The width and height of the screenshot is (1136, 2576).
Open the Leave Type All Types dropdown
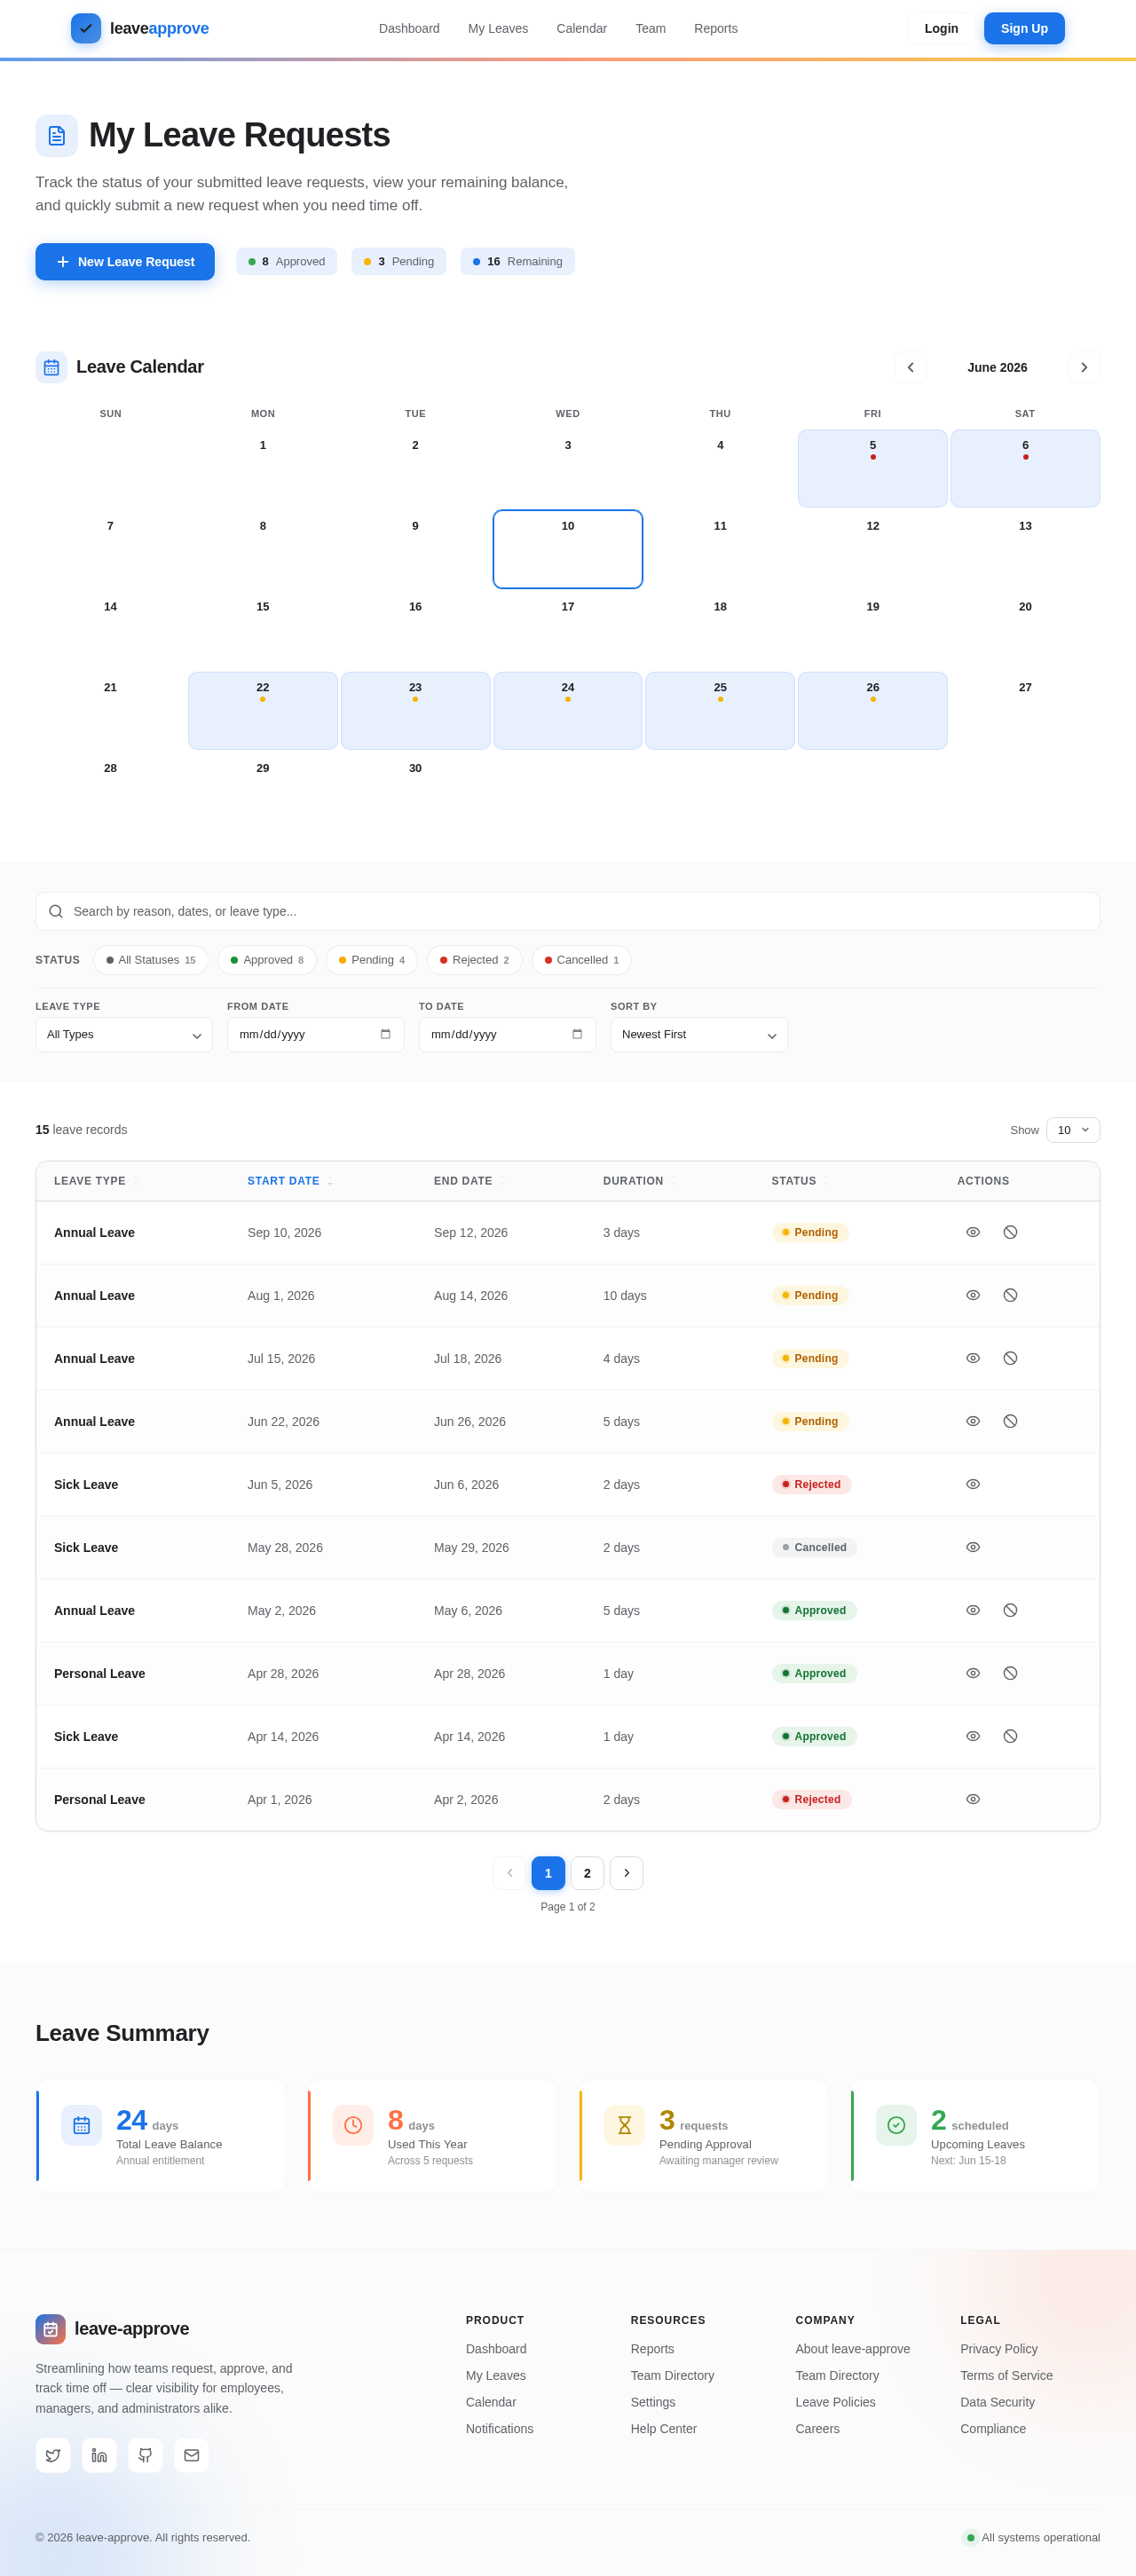click(124, 1034)
